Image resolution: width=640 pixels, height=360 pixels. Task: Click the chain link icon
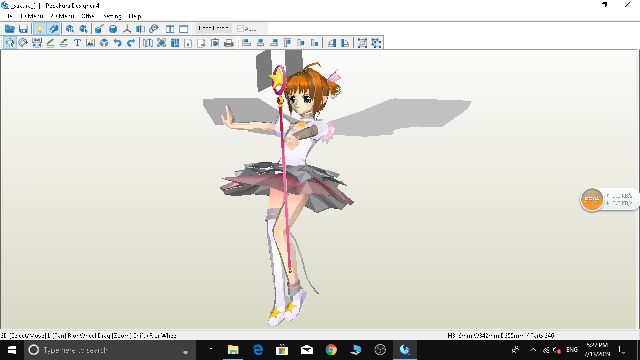154,29
